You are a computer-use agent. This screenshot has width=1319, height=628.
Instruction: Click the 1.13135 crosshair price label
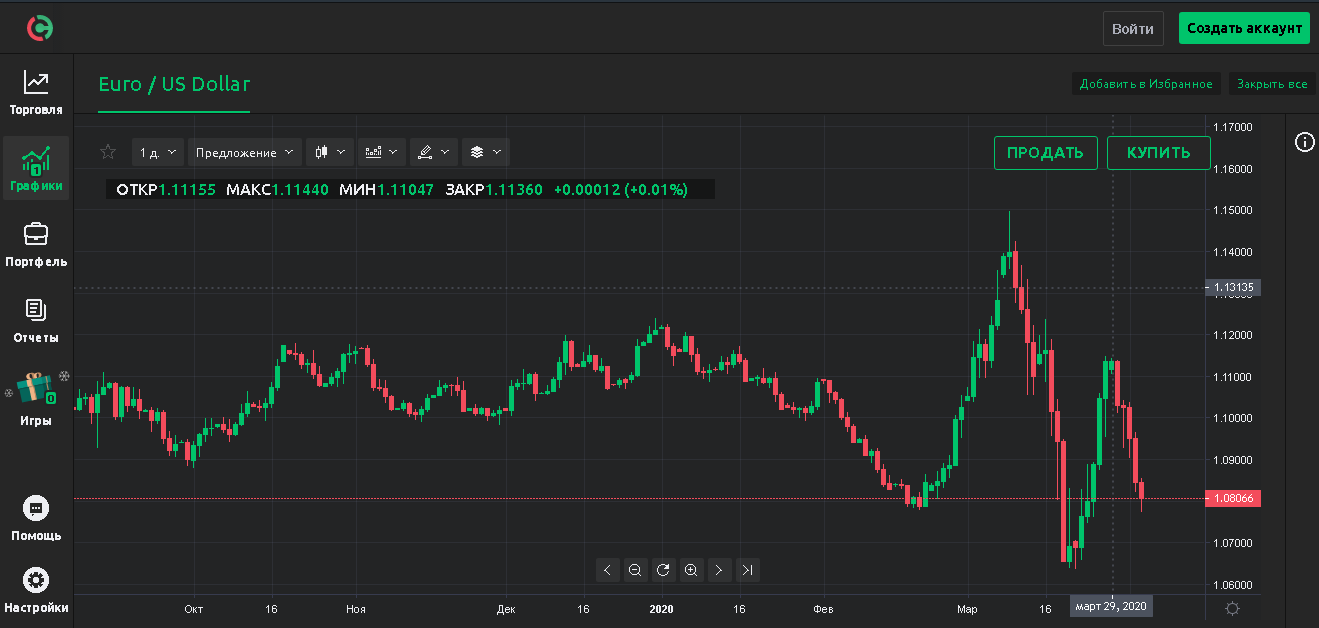[1235, 288]
